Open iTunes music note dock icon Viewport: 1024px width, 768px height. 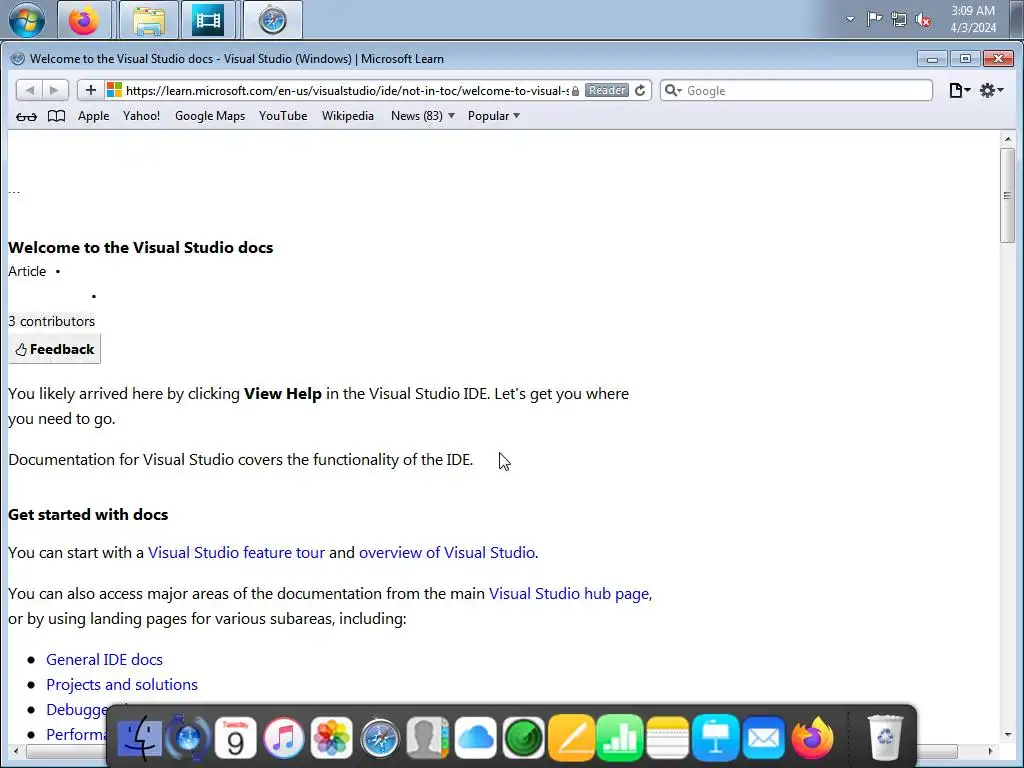(x=283, y=738)
